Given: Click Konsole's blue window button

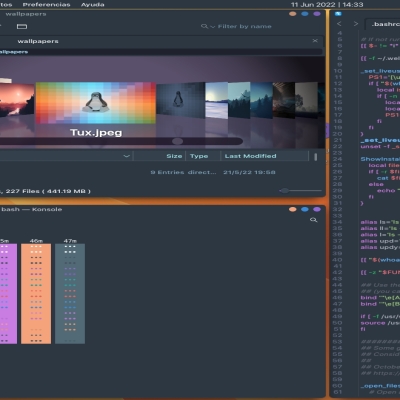Looking at the screenshot, I should 305,209.
